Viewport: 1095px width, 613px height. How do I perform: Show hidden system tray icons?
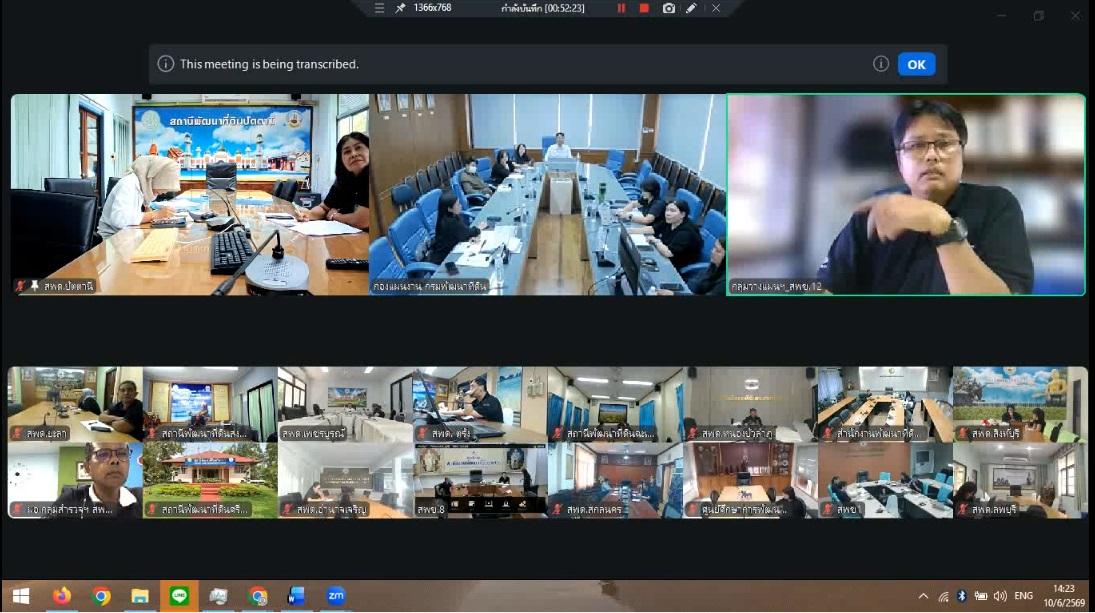point(923,596)
